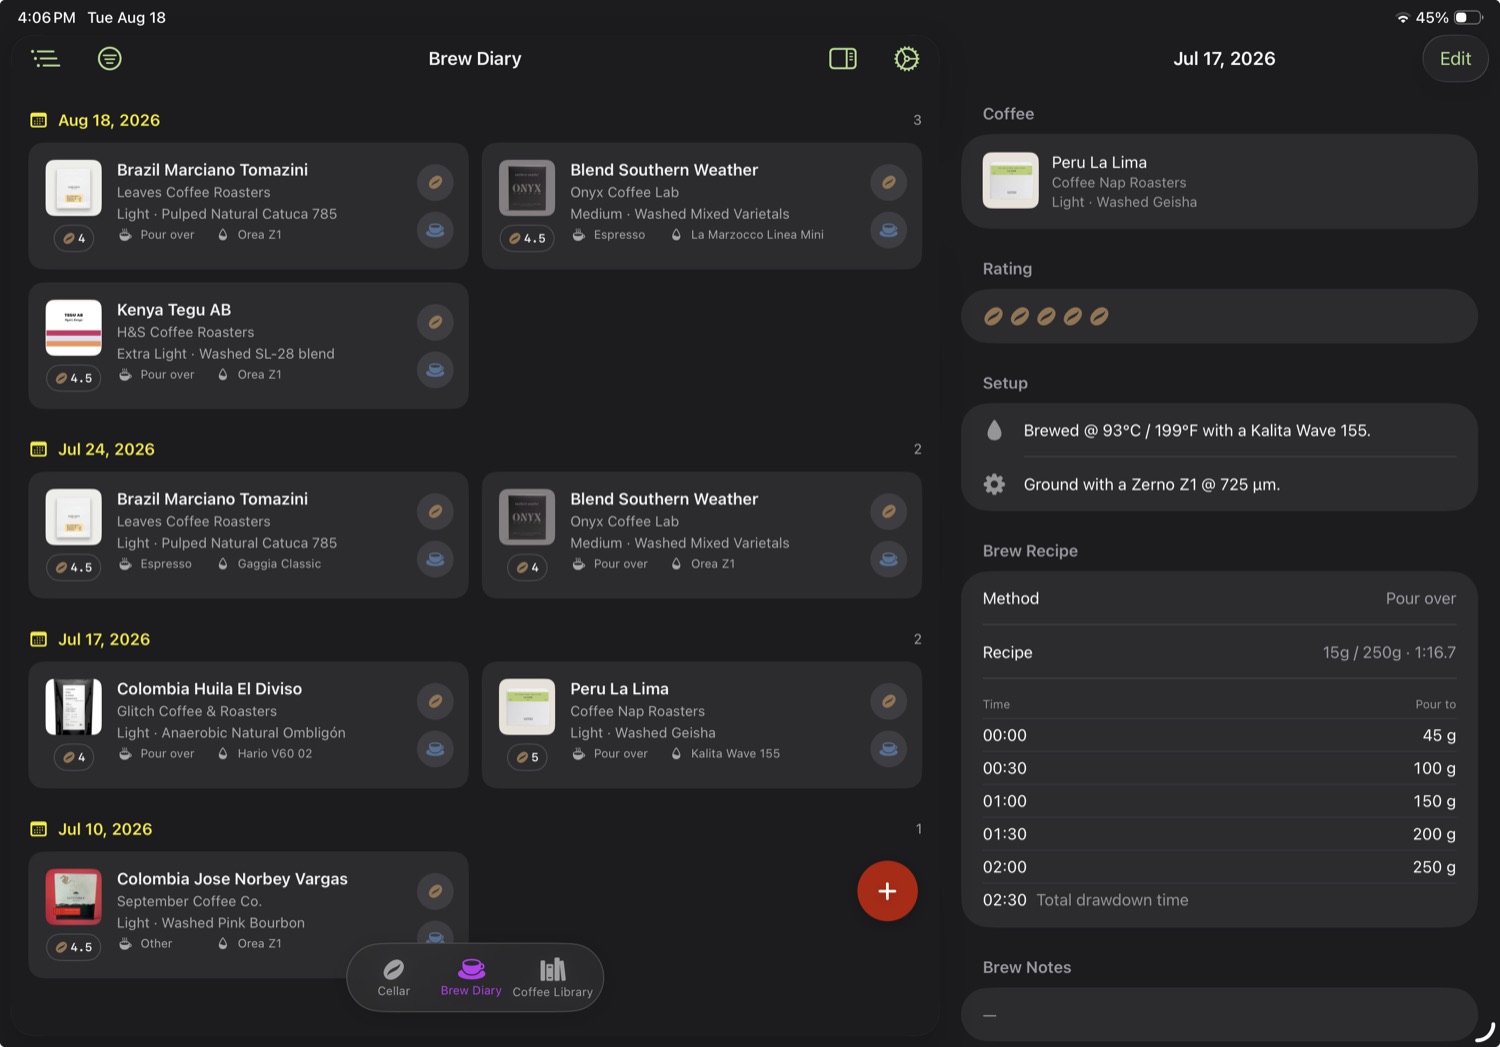The height and width of the screenshot is (1047, 1500).
Task: Tap the cup icon on Aug 18 Blend Southern Weather
Action: 888,230
